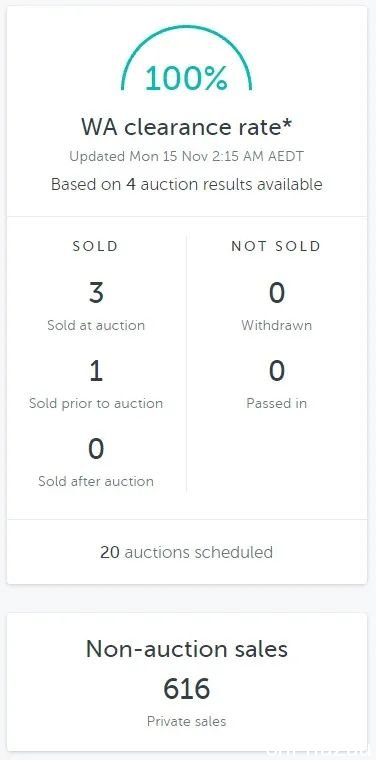Viewport: 376px width, 760px height.
Task: Click the Non-auction sales heading
Action: coord(187,649)
